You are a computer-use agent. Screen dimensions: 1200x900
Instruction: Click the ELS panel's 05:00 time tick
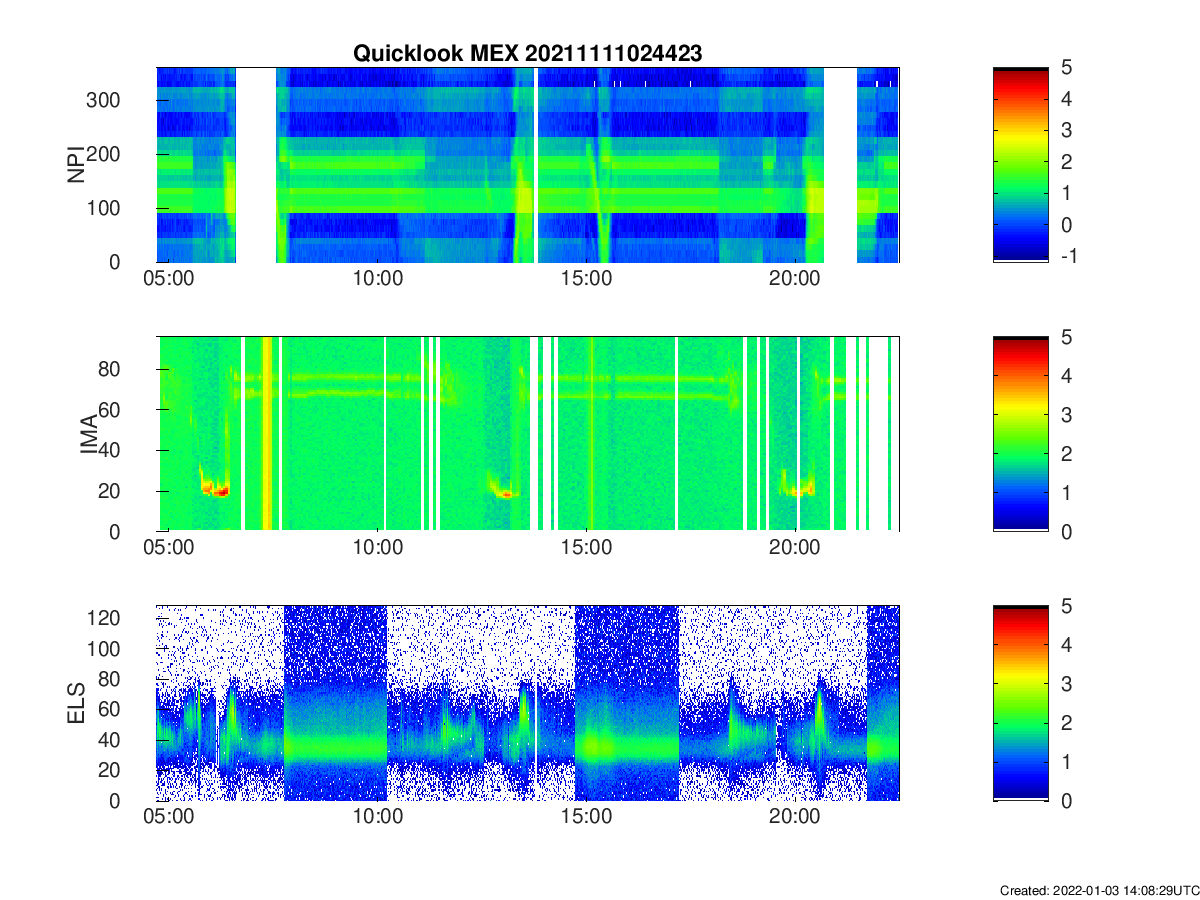coord(169,816)
